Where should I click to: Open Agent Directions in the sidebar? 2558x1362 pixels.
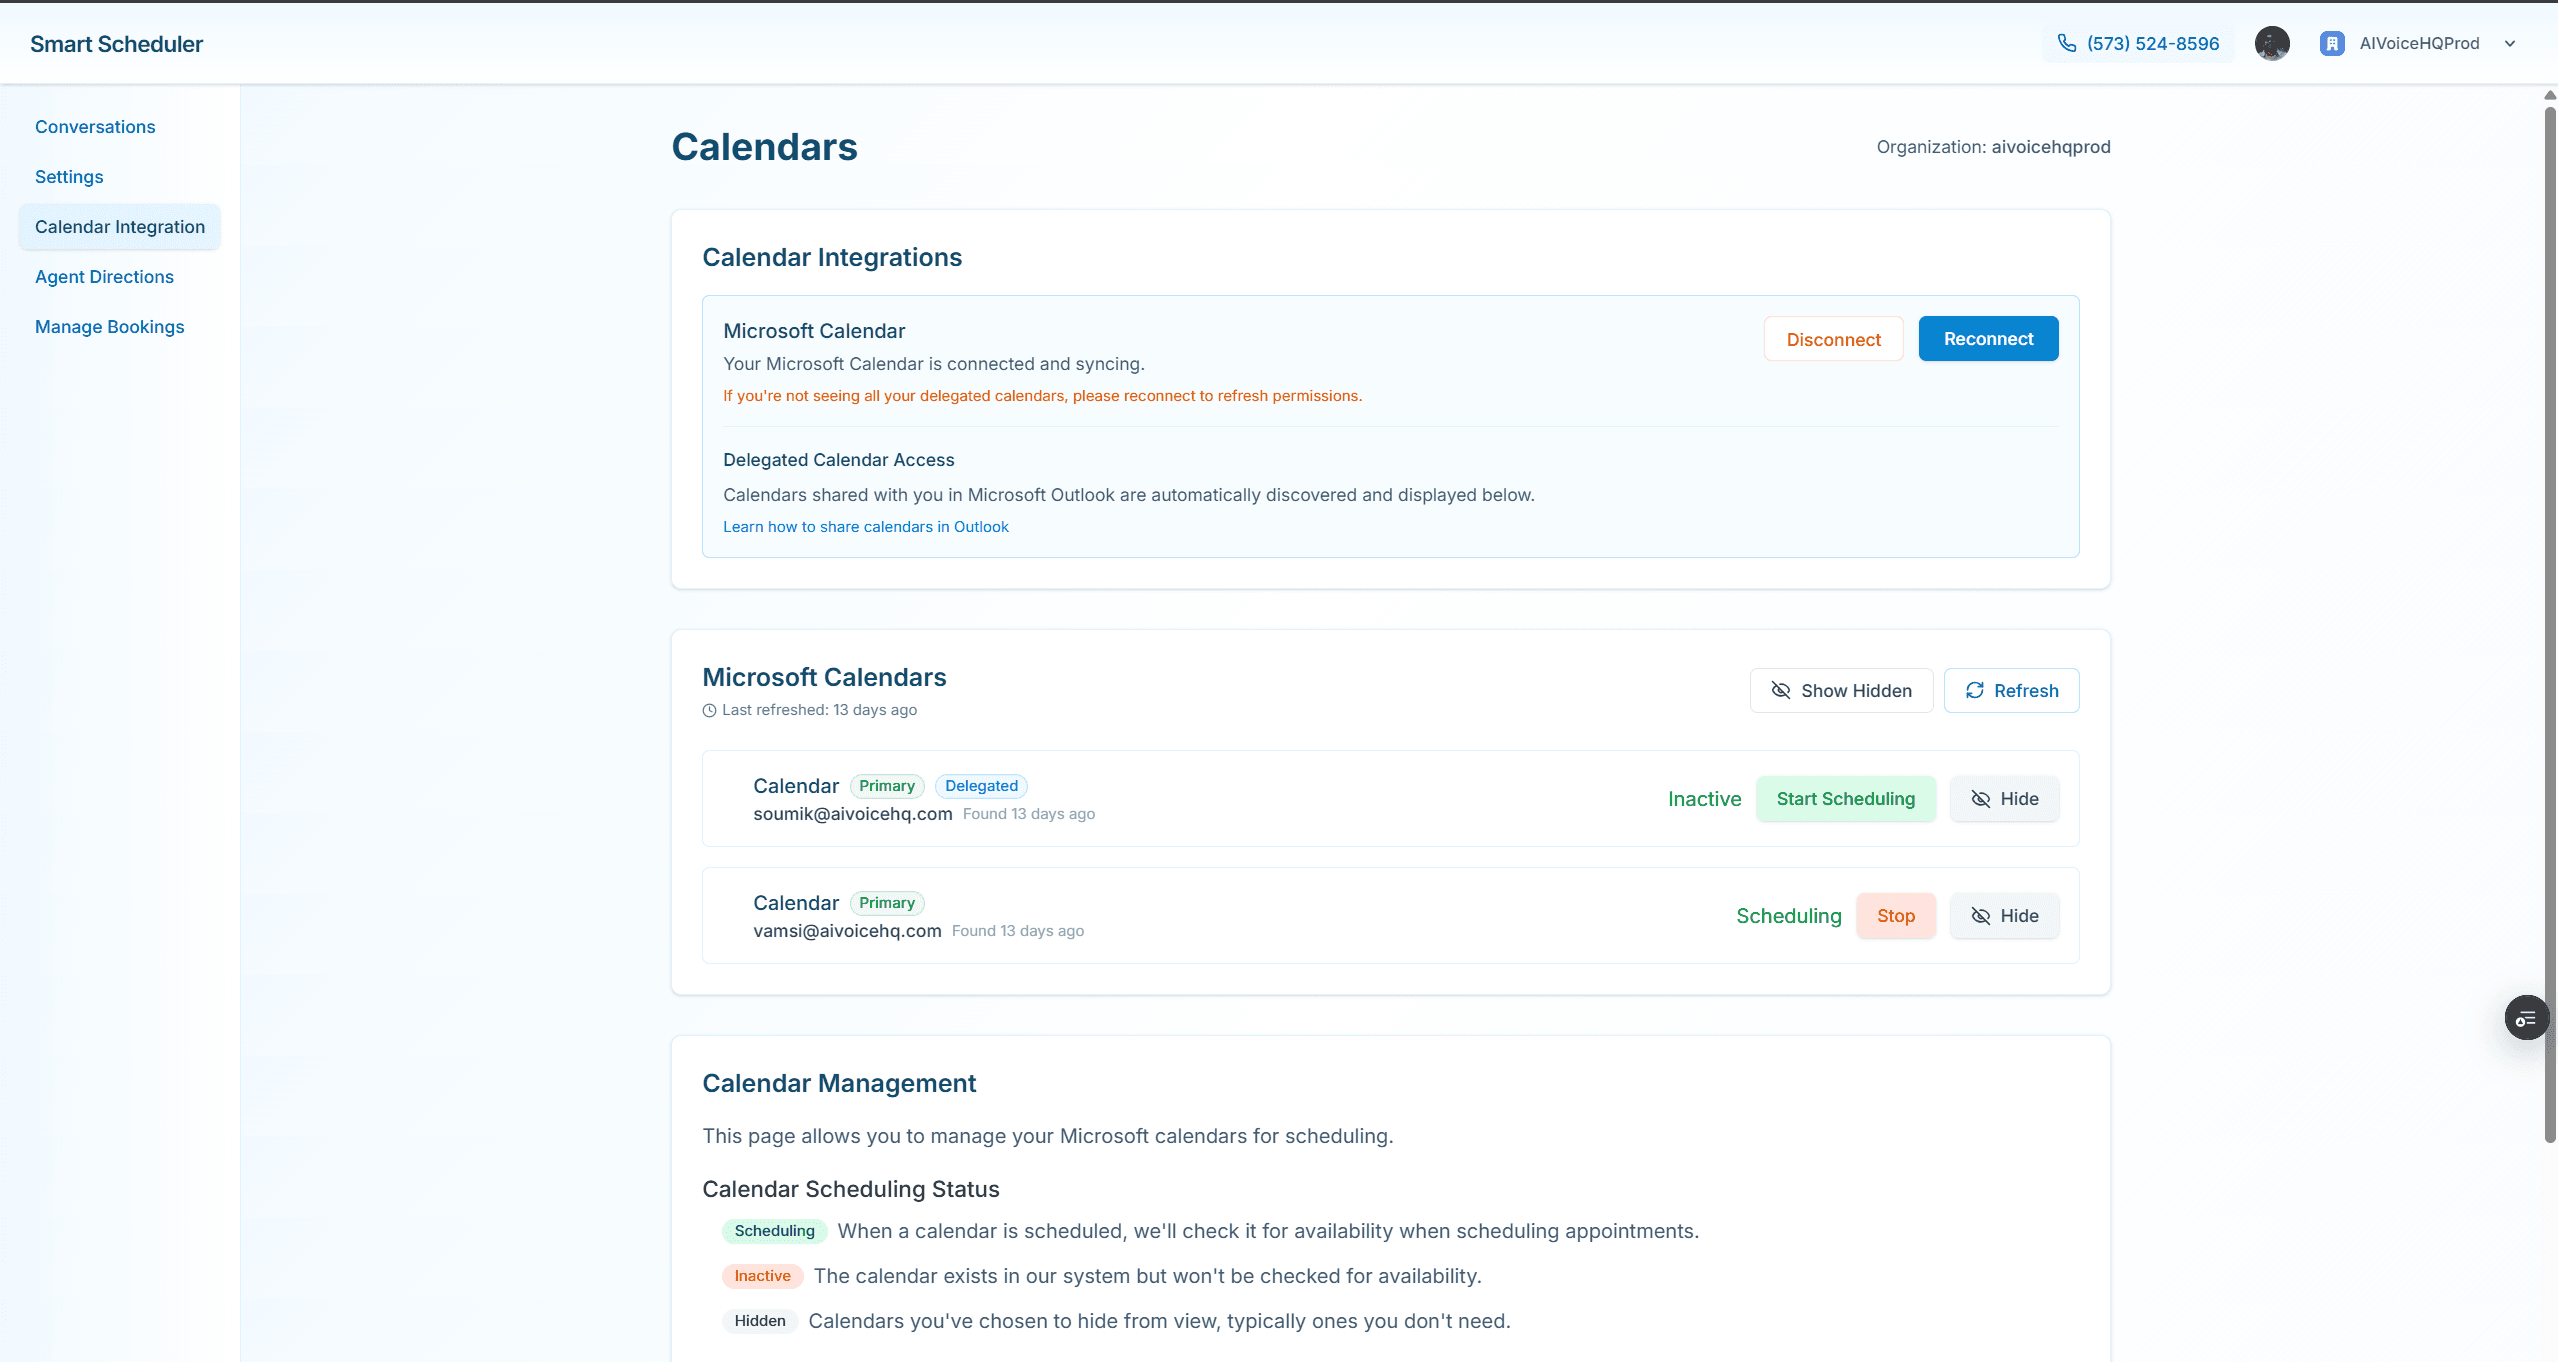(x=104, y=276)
